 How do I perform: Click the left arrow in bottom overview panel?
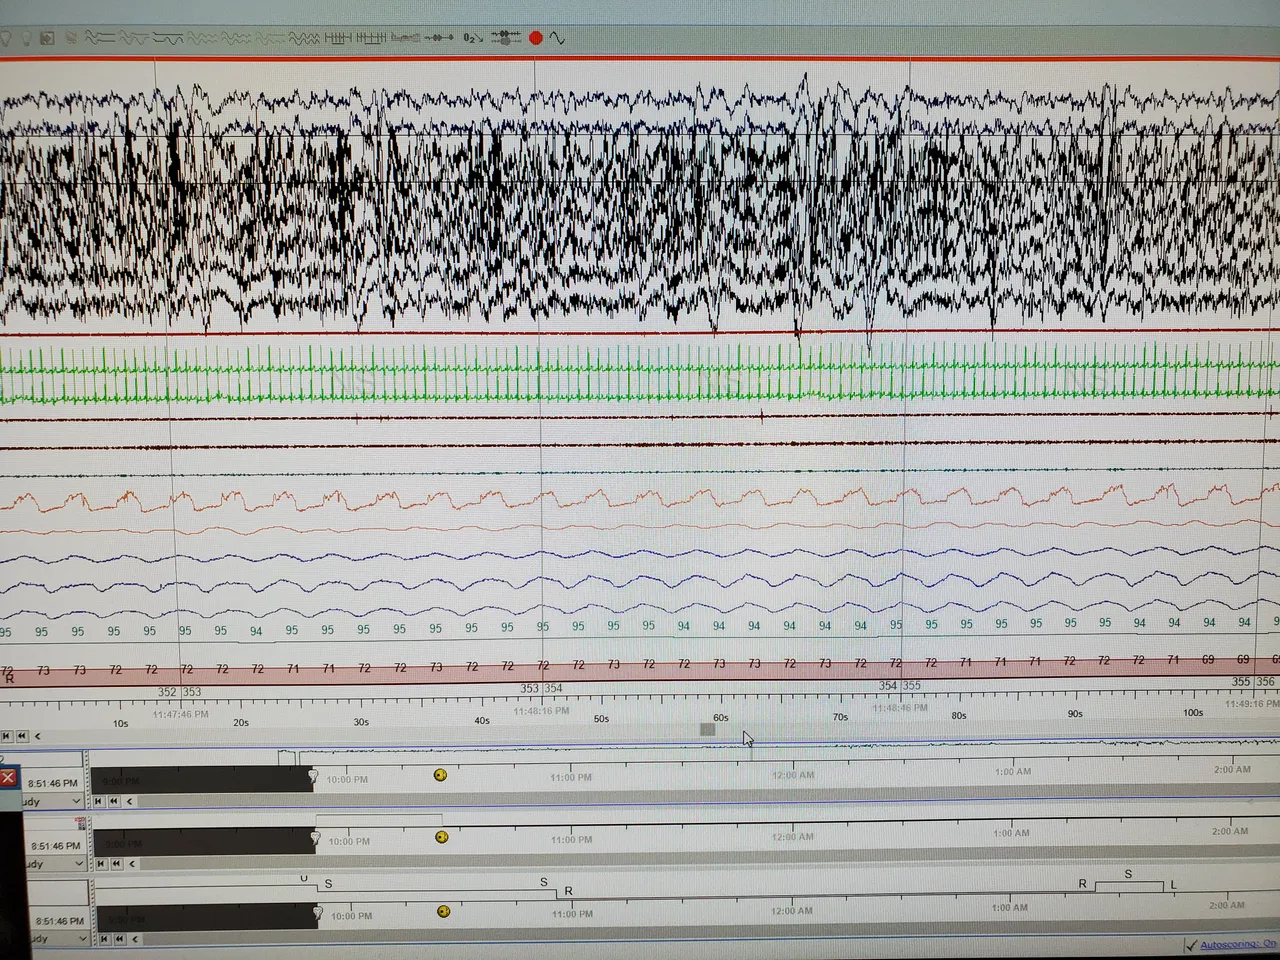click(135, 939)
